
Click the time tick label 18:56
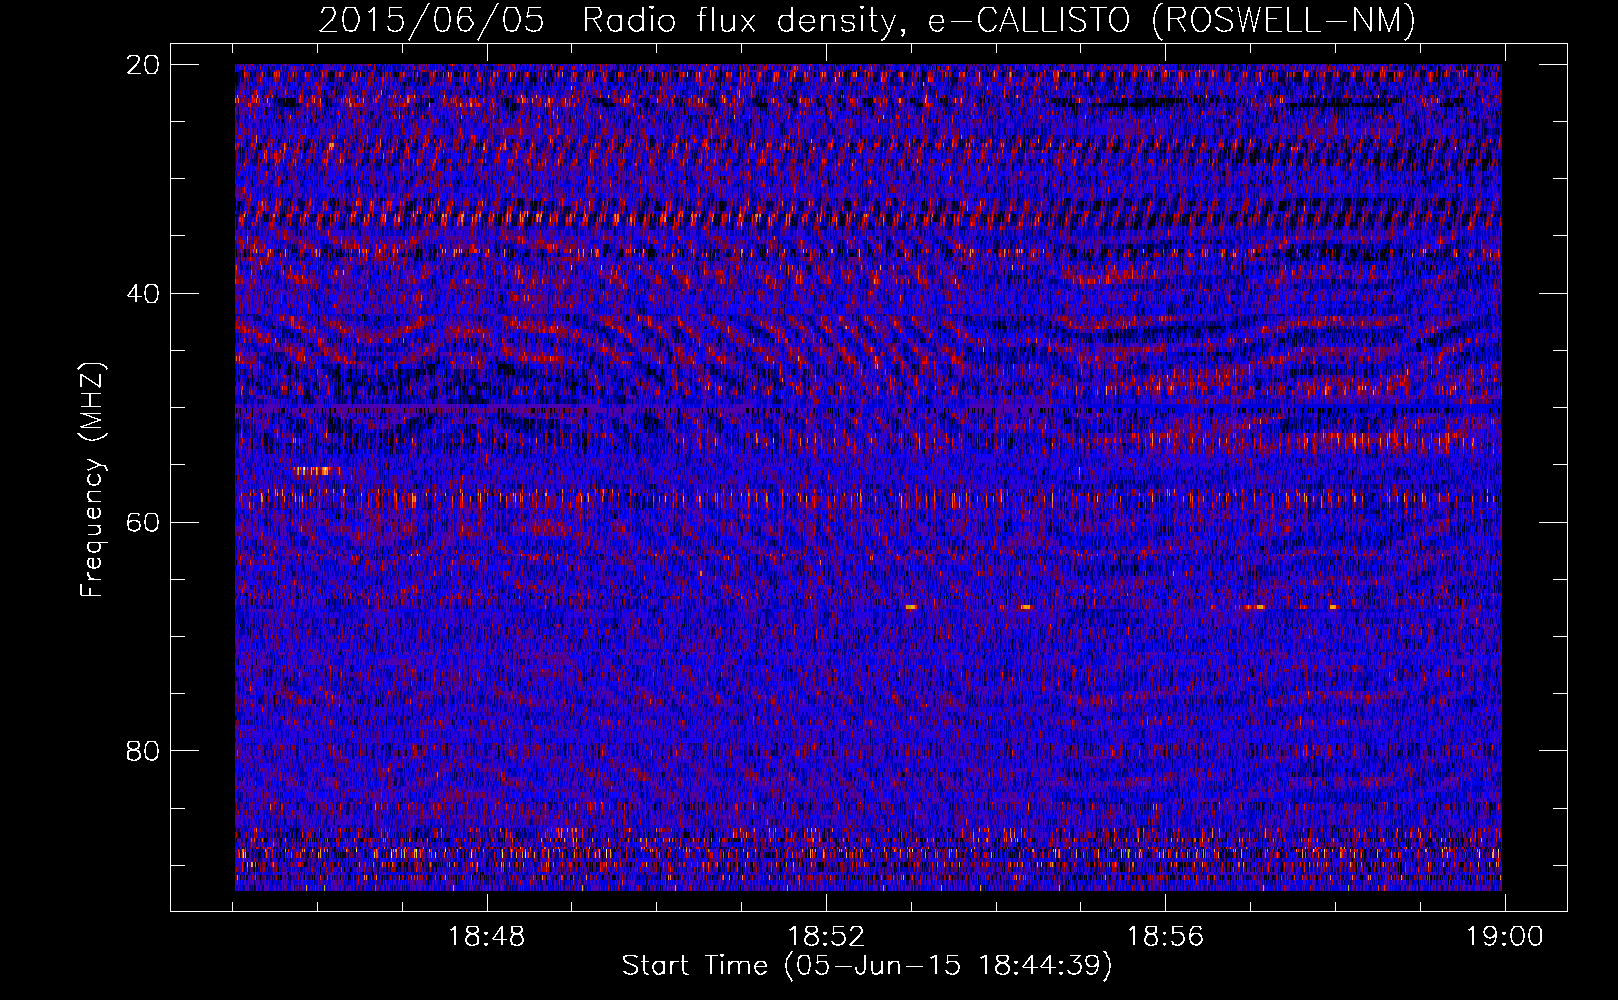[x=1165, y=937]
